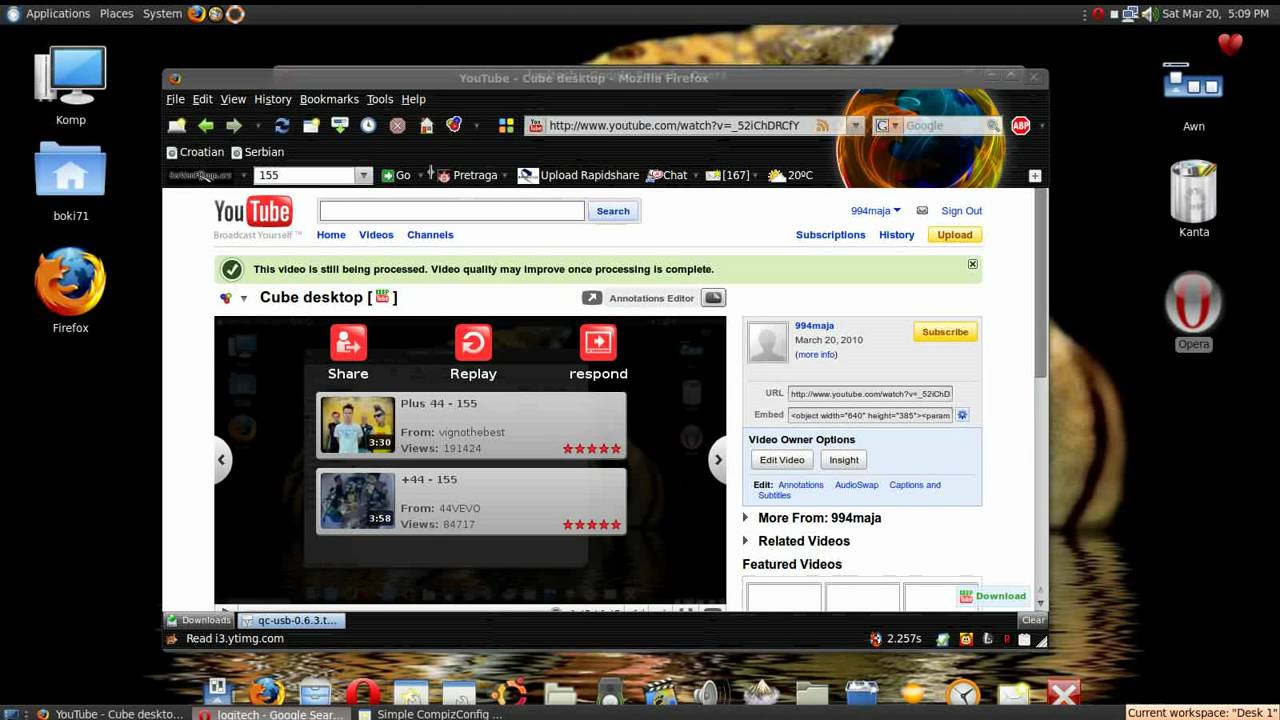Screen dimensions: 1280x720
Task: Toggle Serbian translation bookmark
Action: click(x=258, y=152)
